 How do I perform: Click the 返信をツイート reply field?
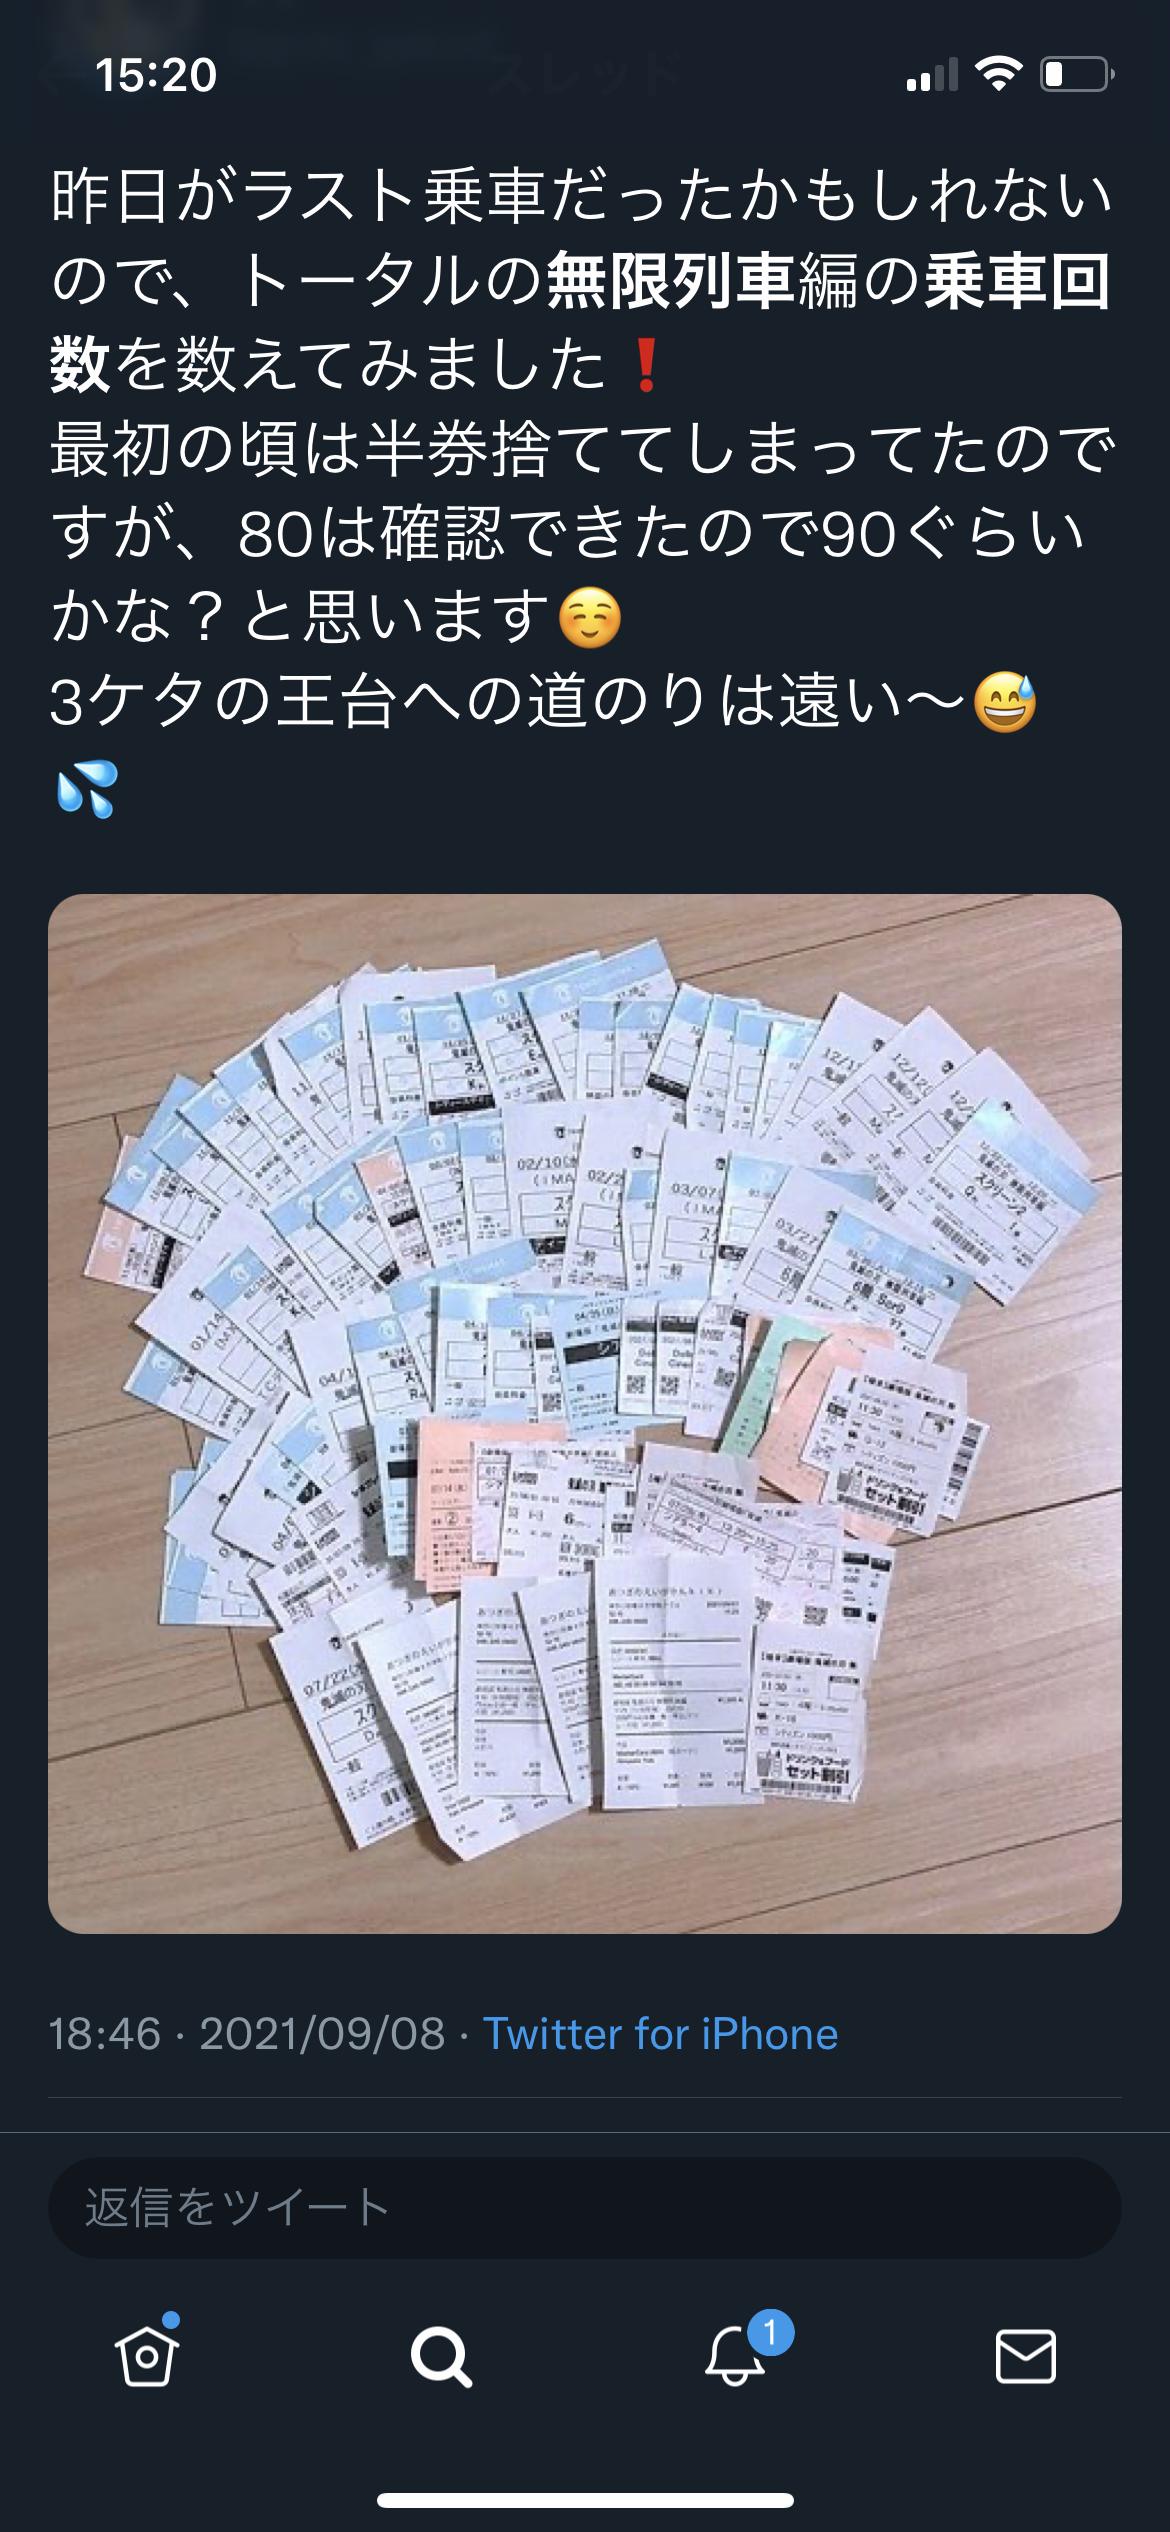[x=585, y=2208]
